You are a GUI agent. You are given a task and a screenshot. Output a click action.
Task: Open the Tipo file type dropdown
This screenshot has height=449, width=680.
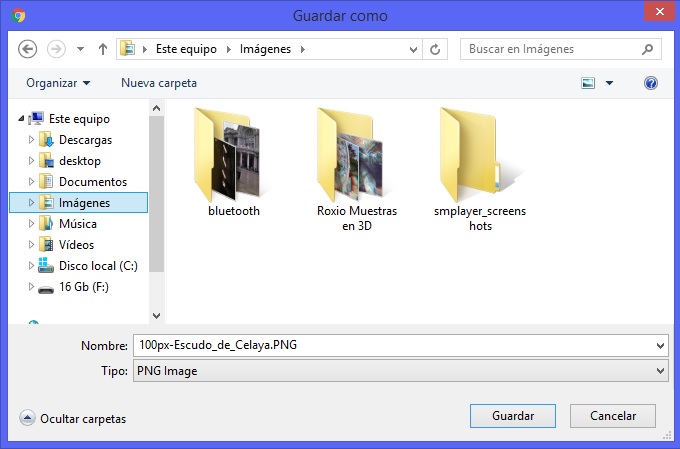point(399,371)
